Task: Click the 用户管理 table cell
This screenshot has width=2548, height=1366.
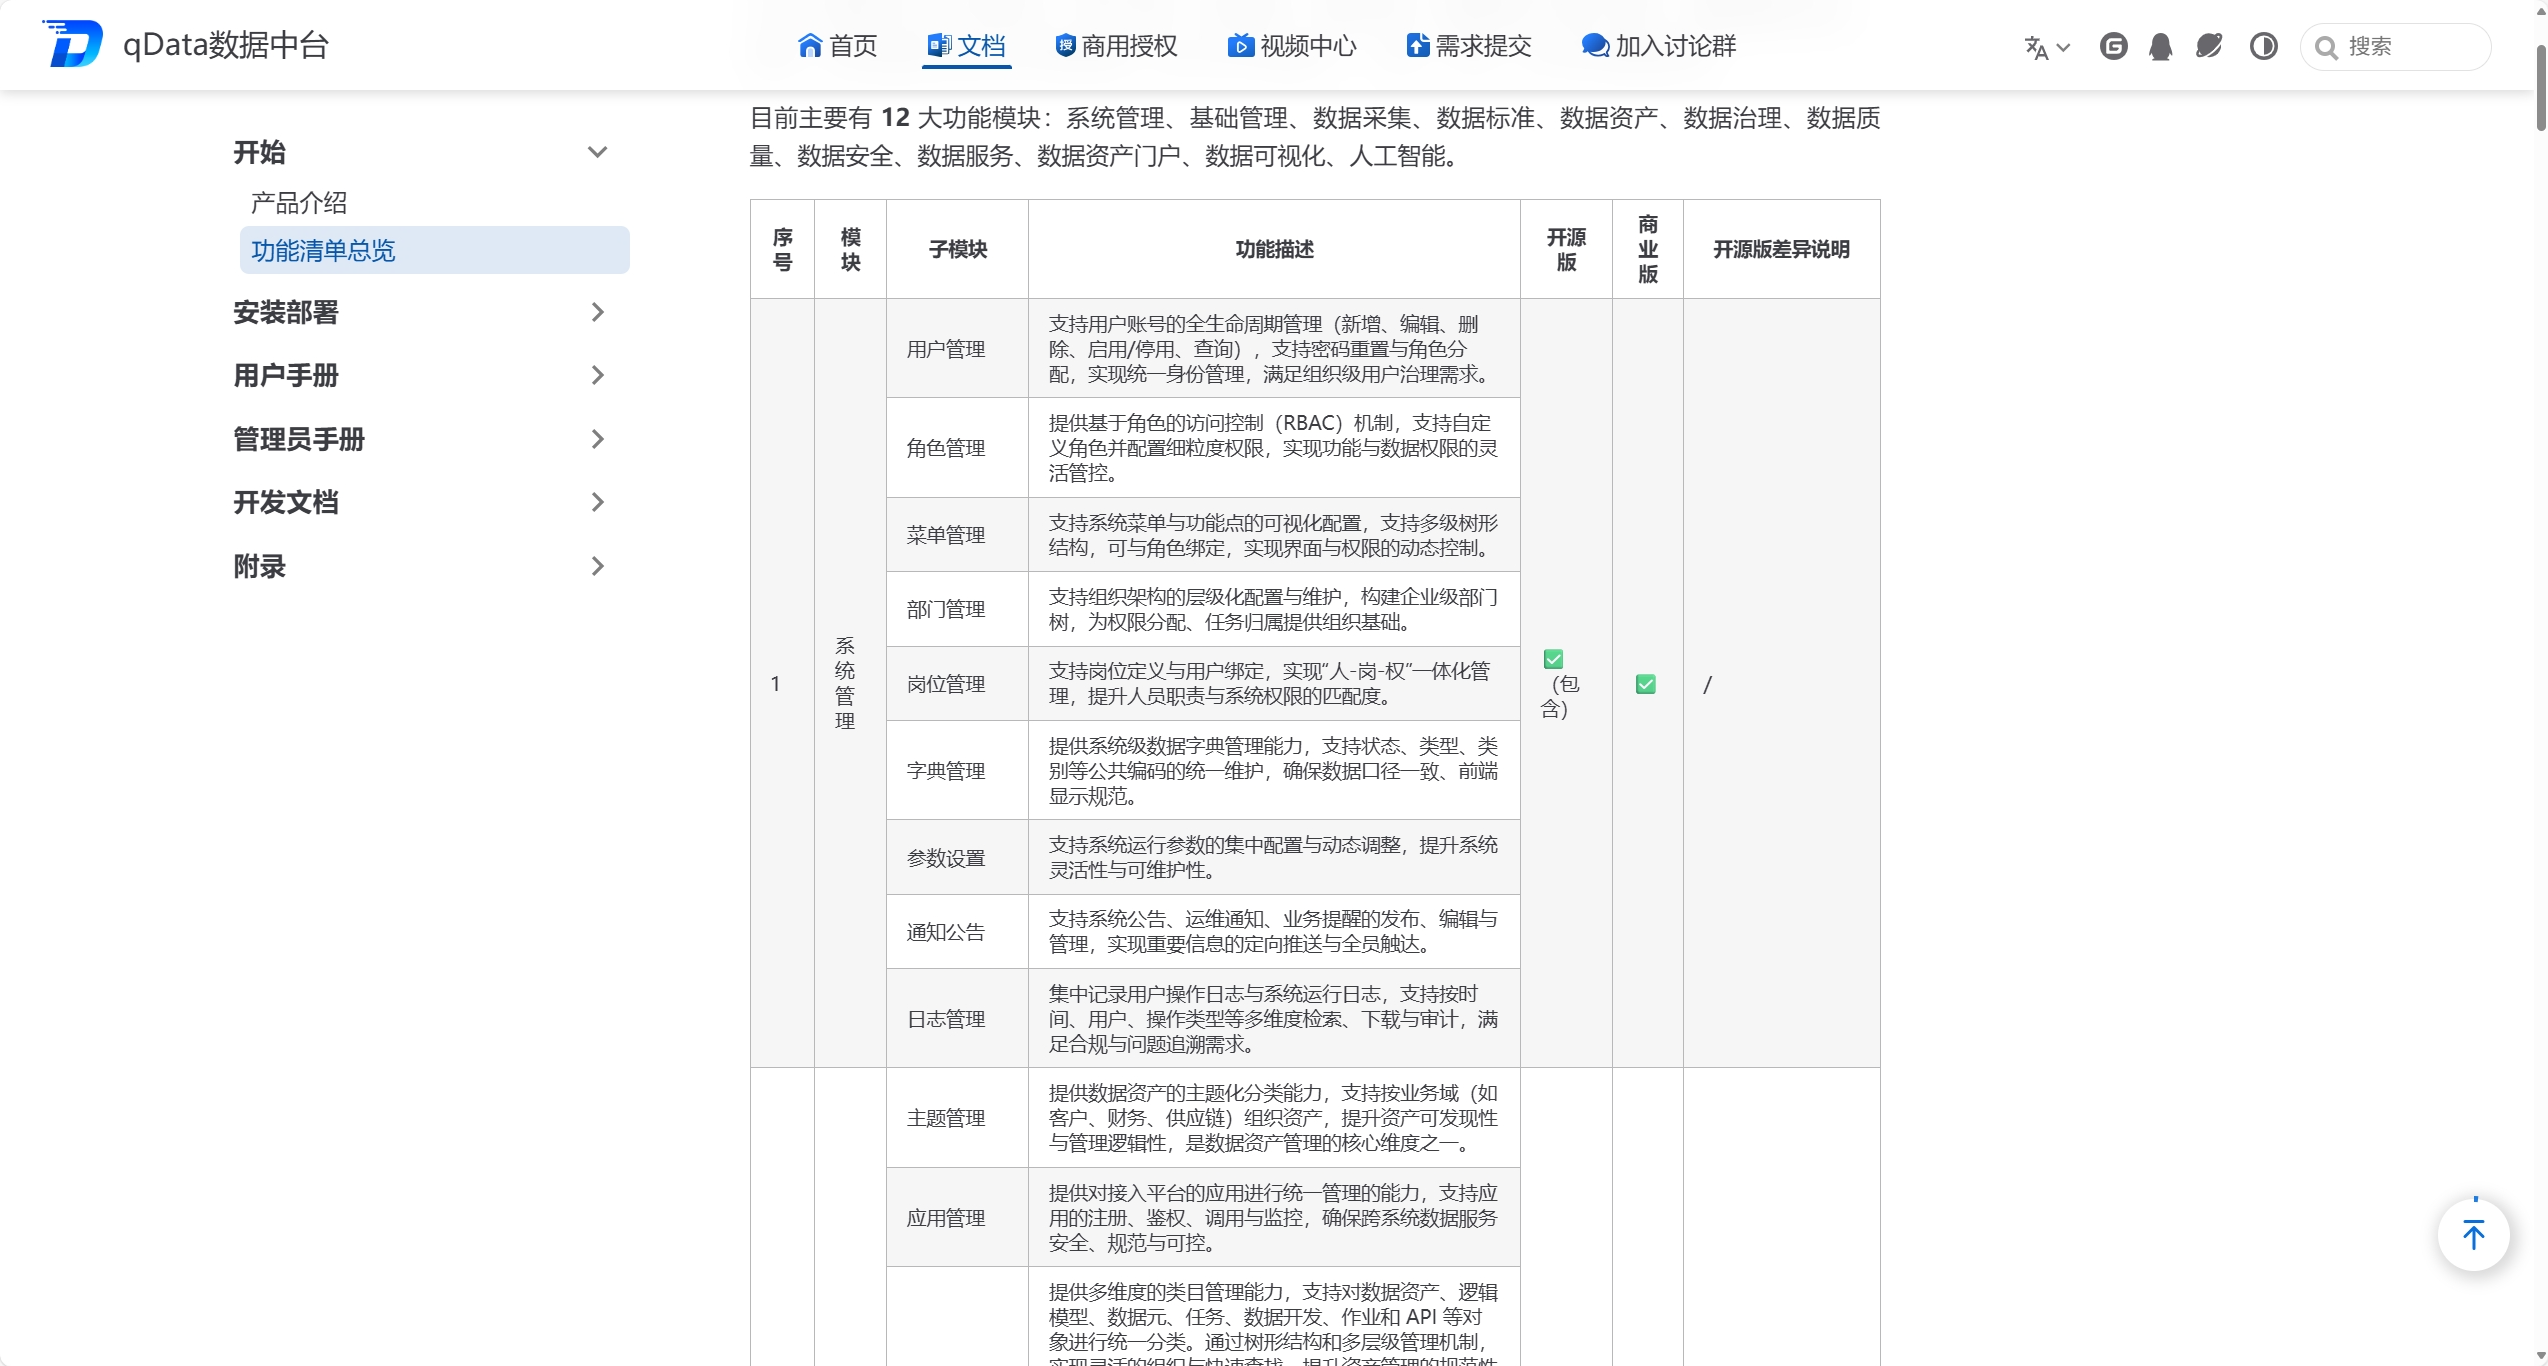Action: pos(957,349)
